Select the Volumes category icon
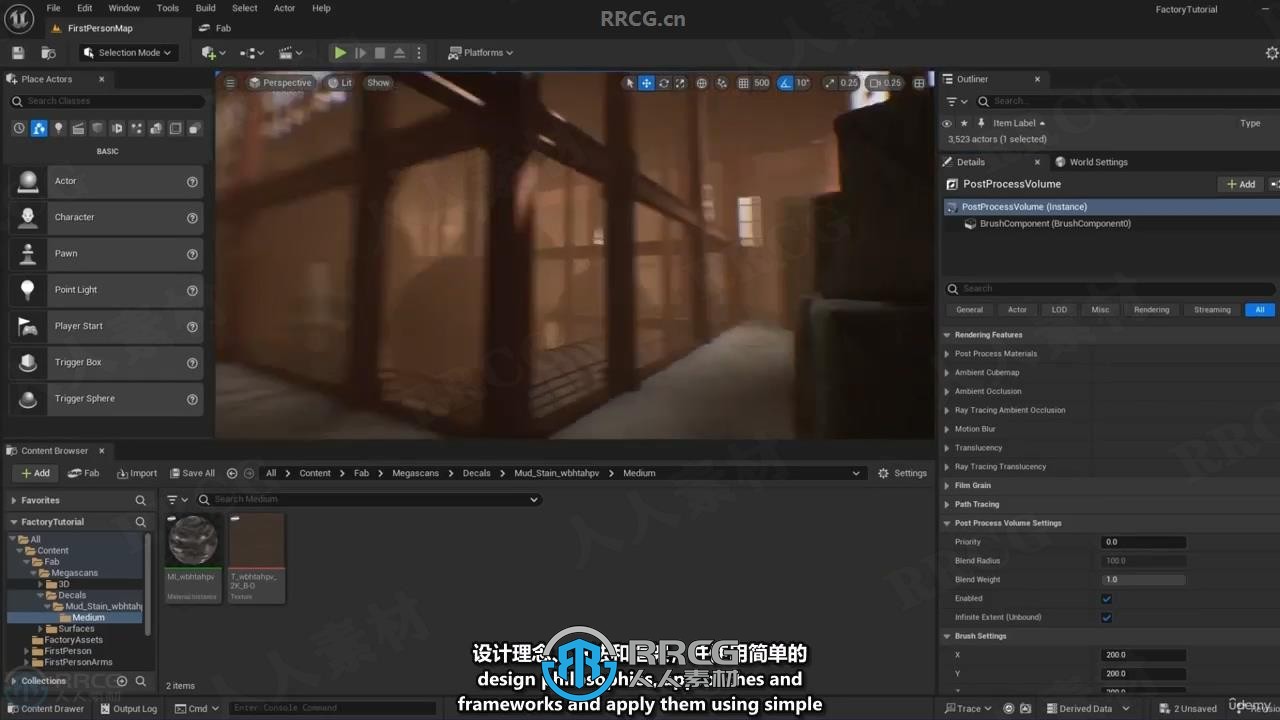The image size is (1280, 720). (x=175, y=128)
